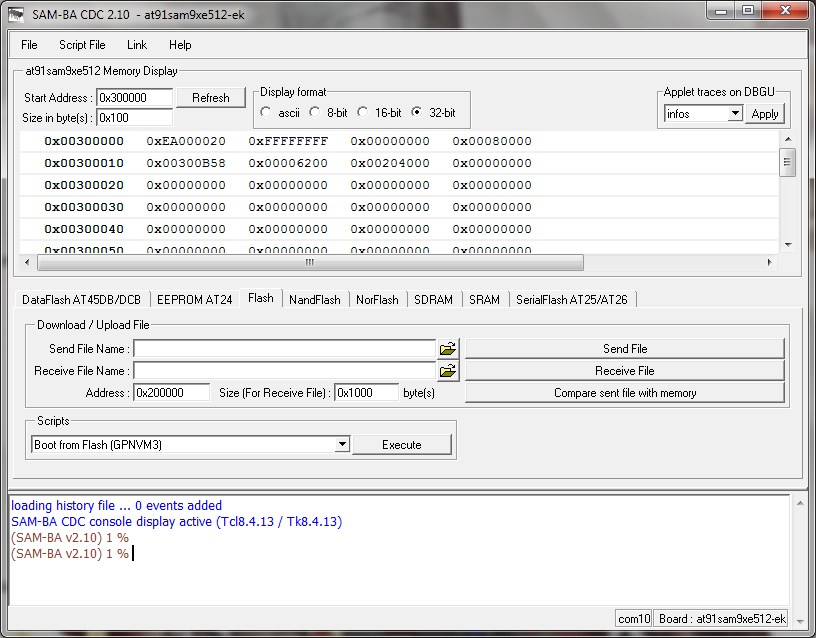Click the com10 status bar entry
816x638 pixels.
coord(634,619)
